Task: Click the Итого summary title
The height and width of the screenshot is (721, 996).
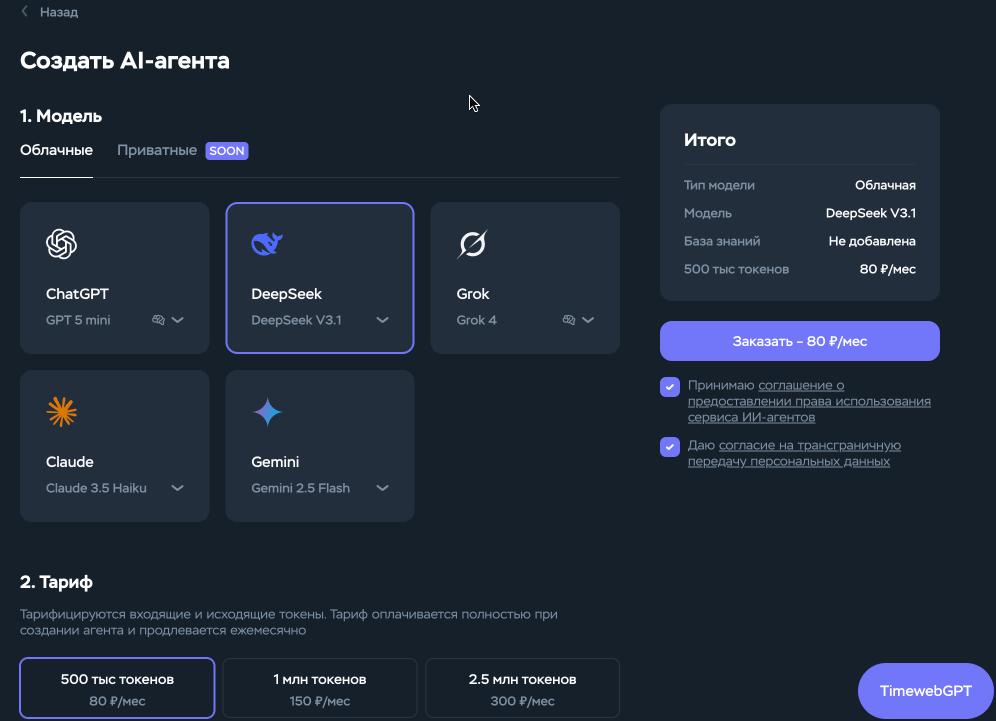Action: click(710, 140)
